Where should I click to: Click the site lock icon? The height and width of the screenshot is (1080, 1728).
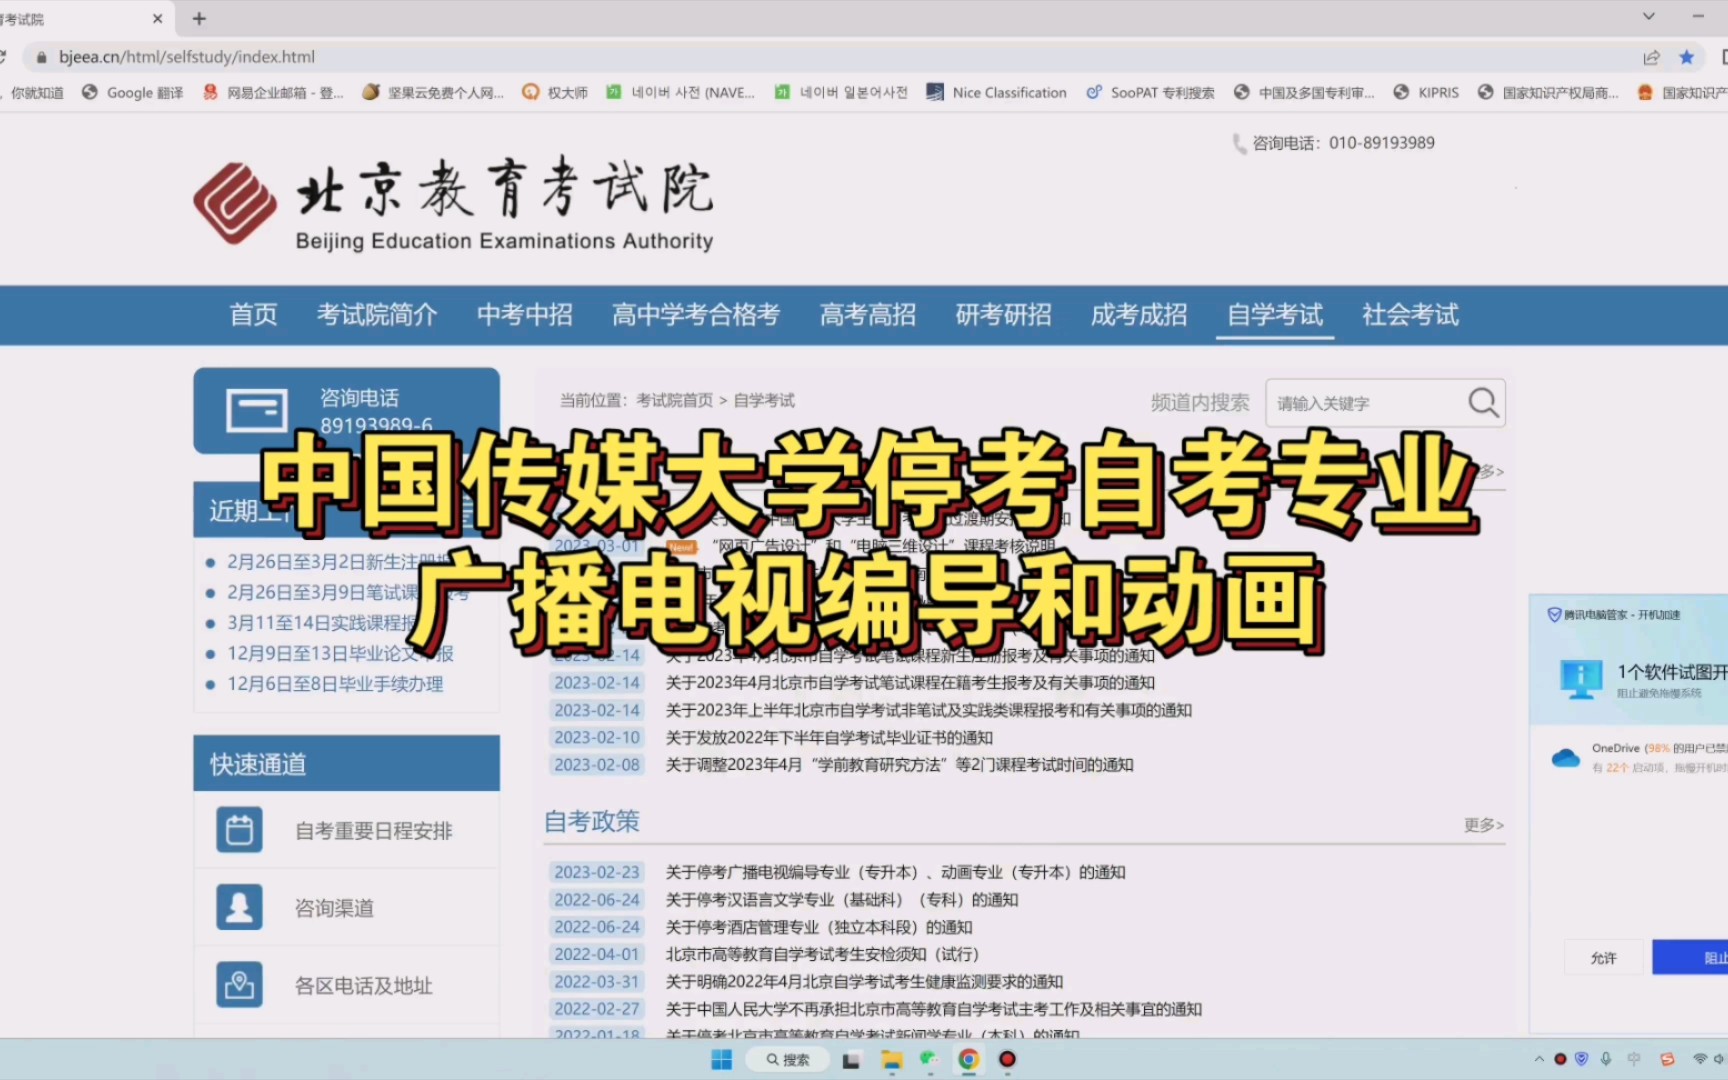(x=41, y=57)
